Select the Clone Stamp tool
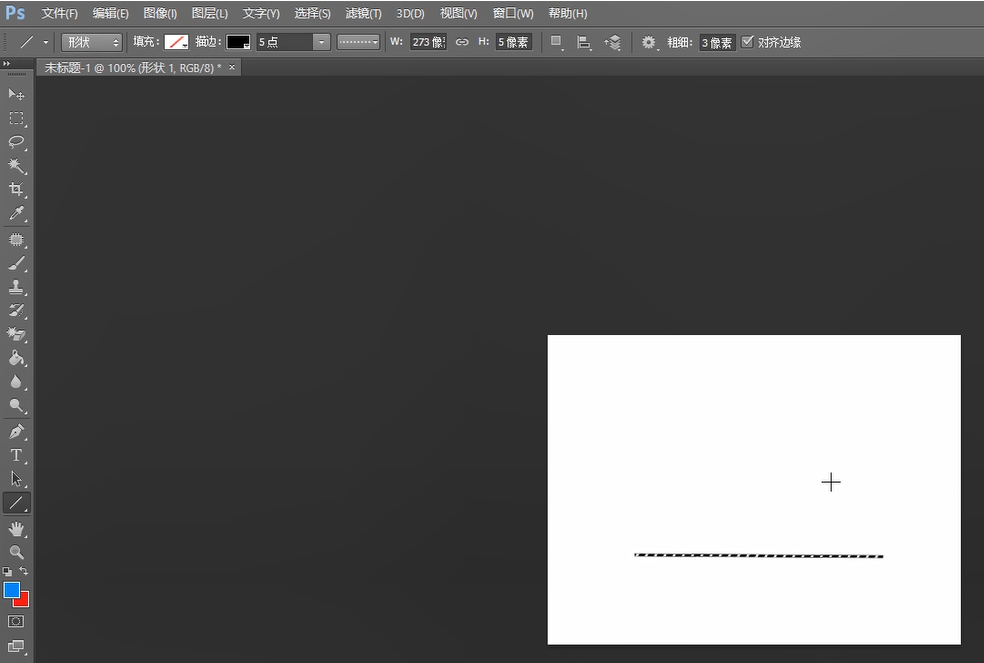The image size is (984, 663). 16,287
